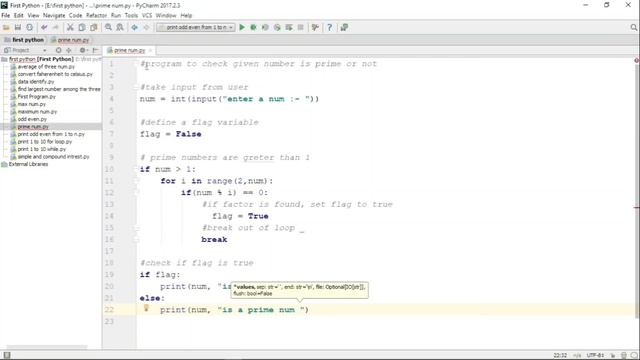This screenshot has width=640, height=360.
Task: Select simple and compound intrest.py file
Action: click(53, 157)
